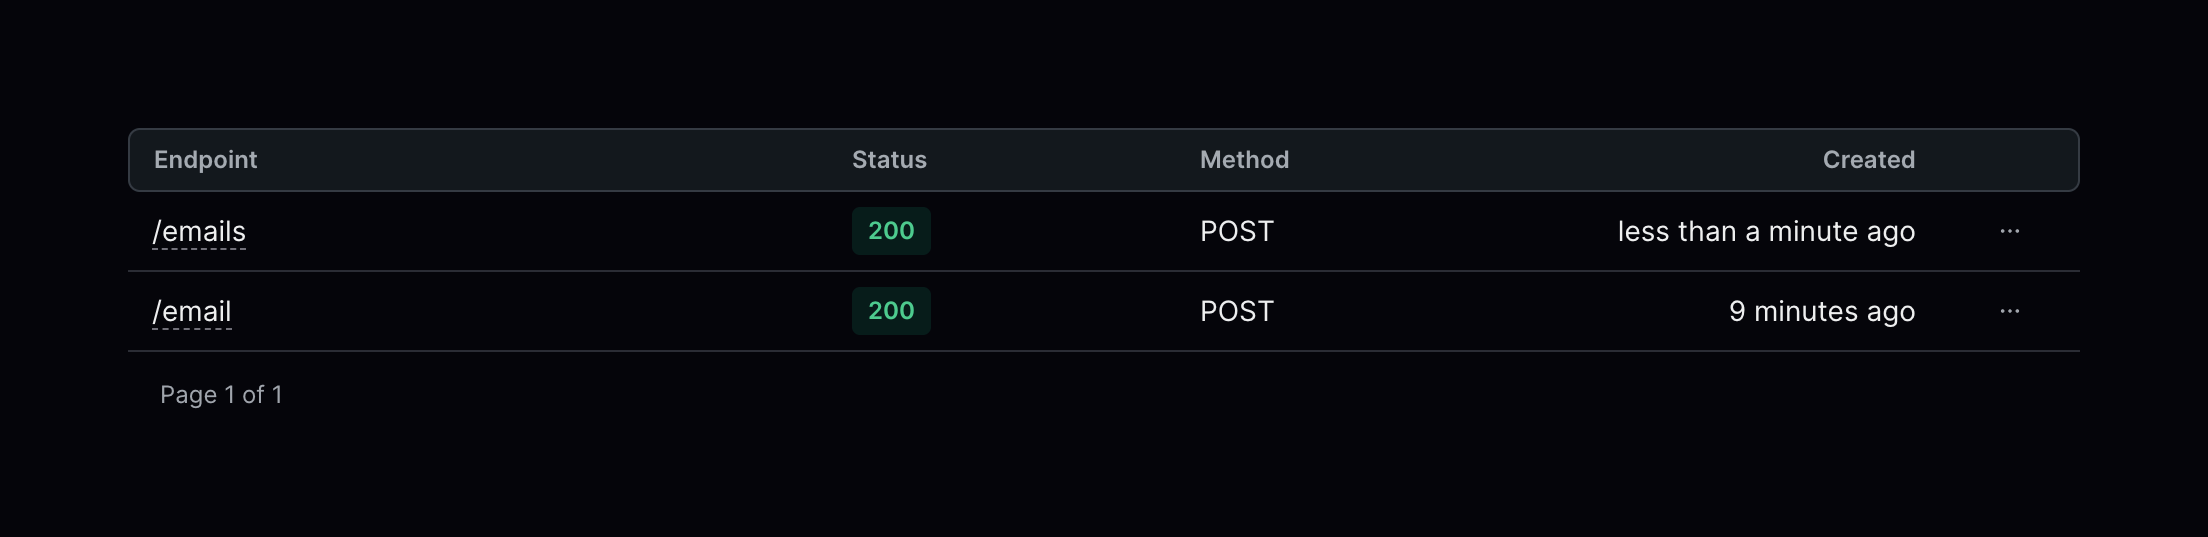The height and width of the screenshot is (537, 2208).
Task: Open the /email endpoint link
Action: pyautogui.click(x=192, y=312)
